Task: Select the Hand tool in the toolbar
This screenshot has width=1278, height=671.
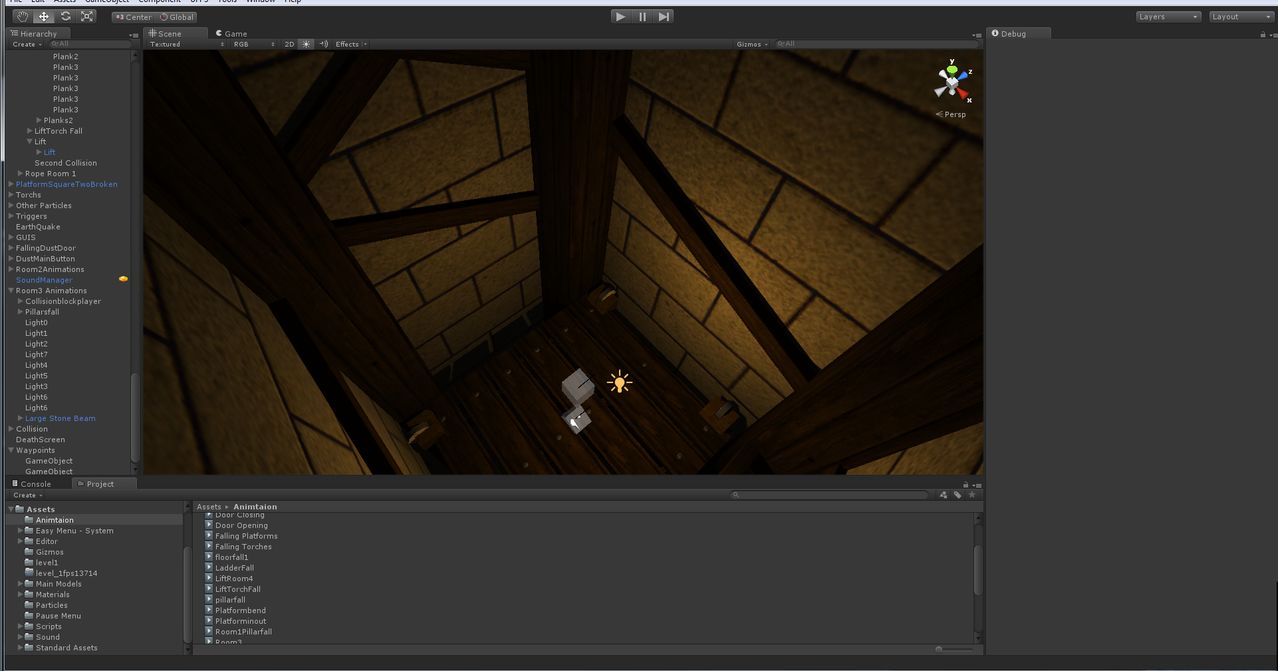Action: coord(22,16)
